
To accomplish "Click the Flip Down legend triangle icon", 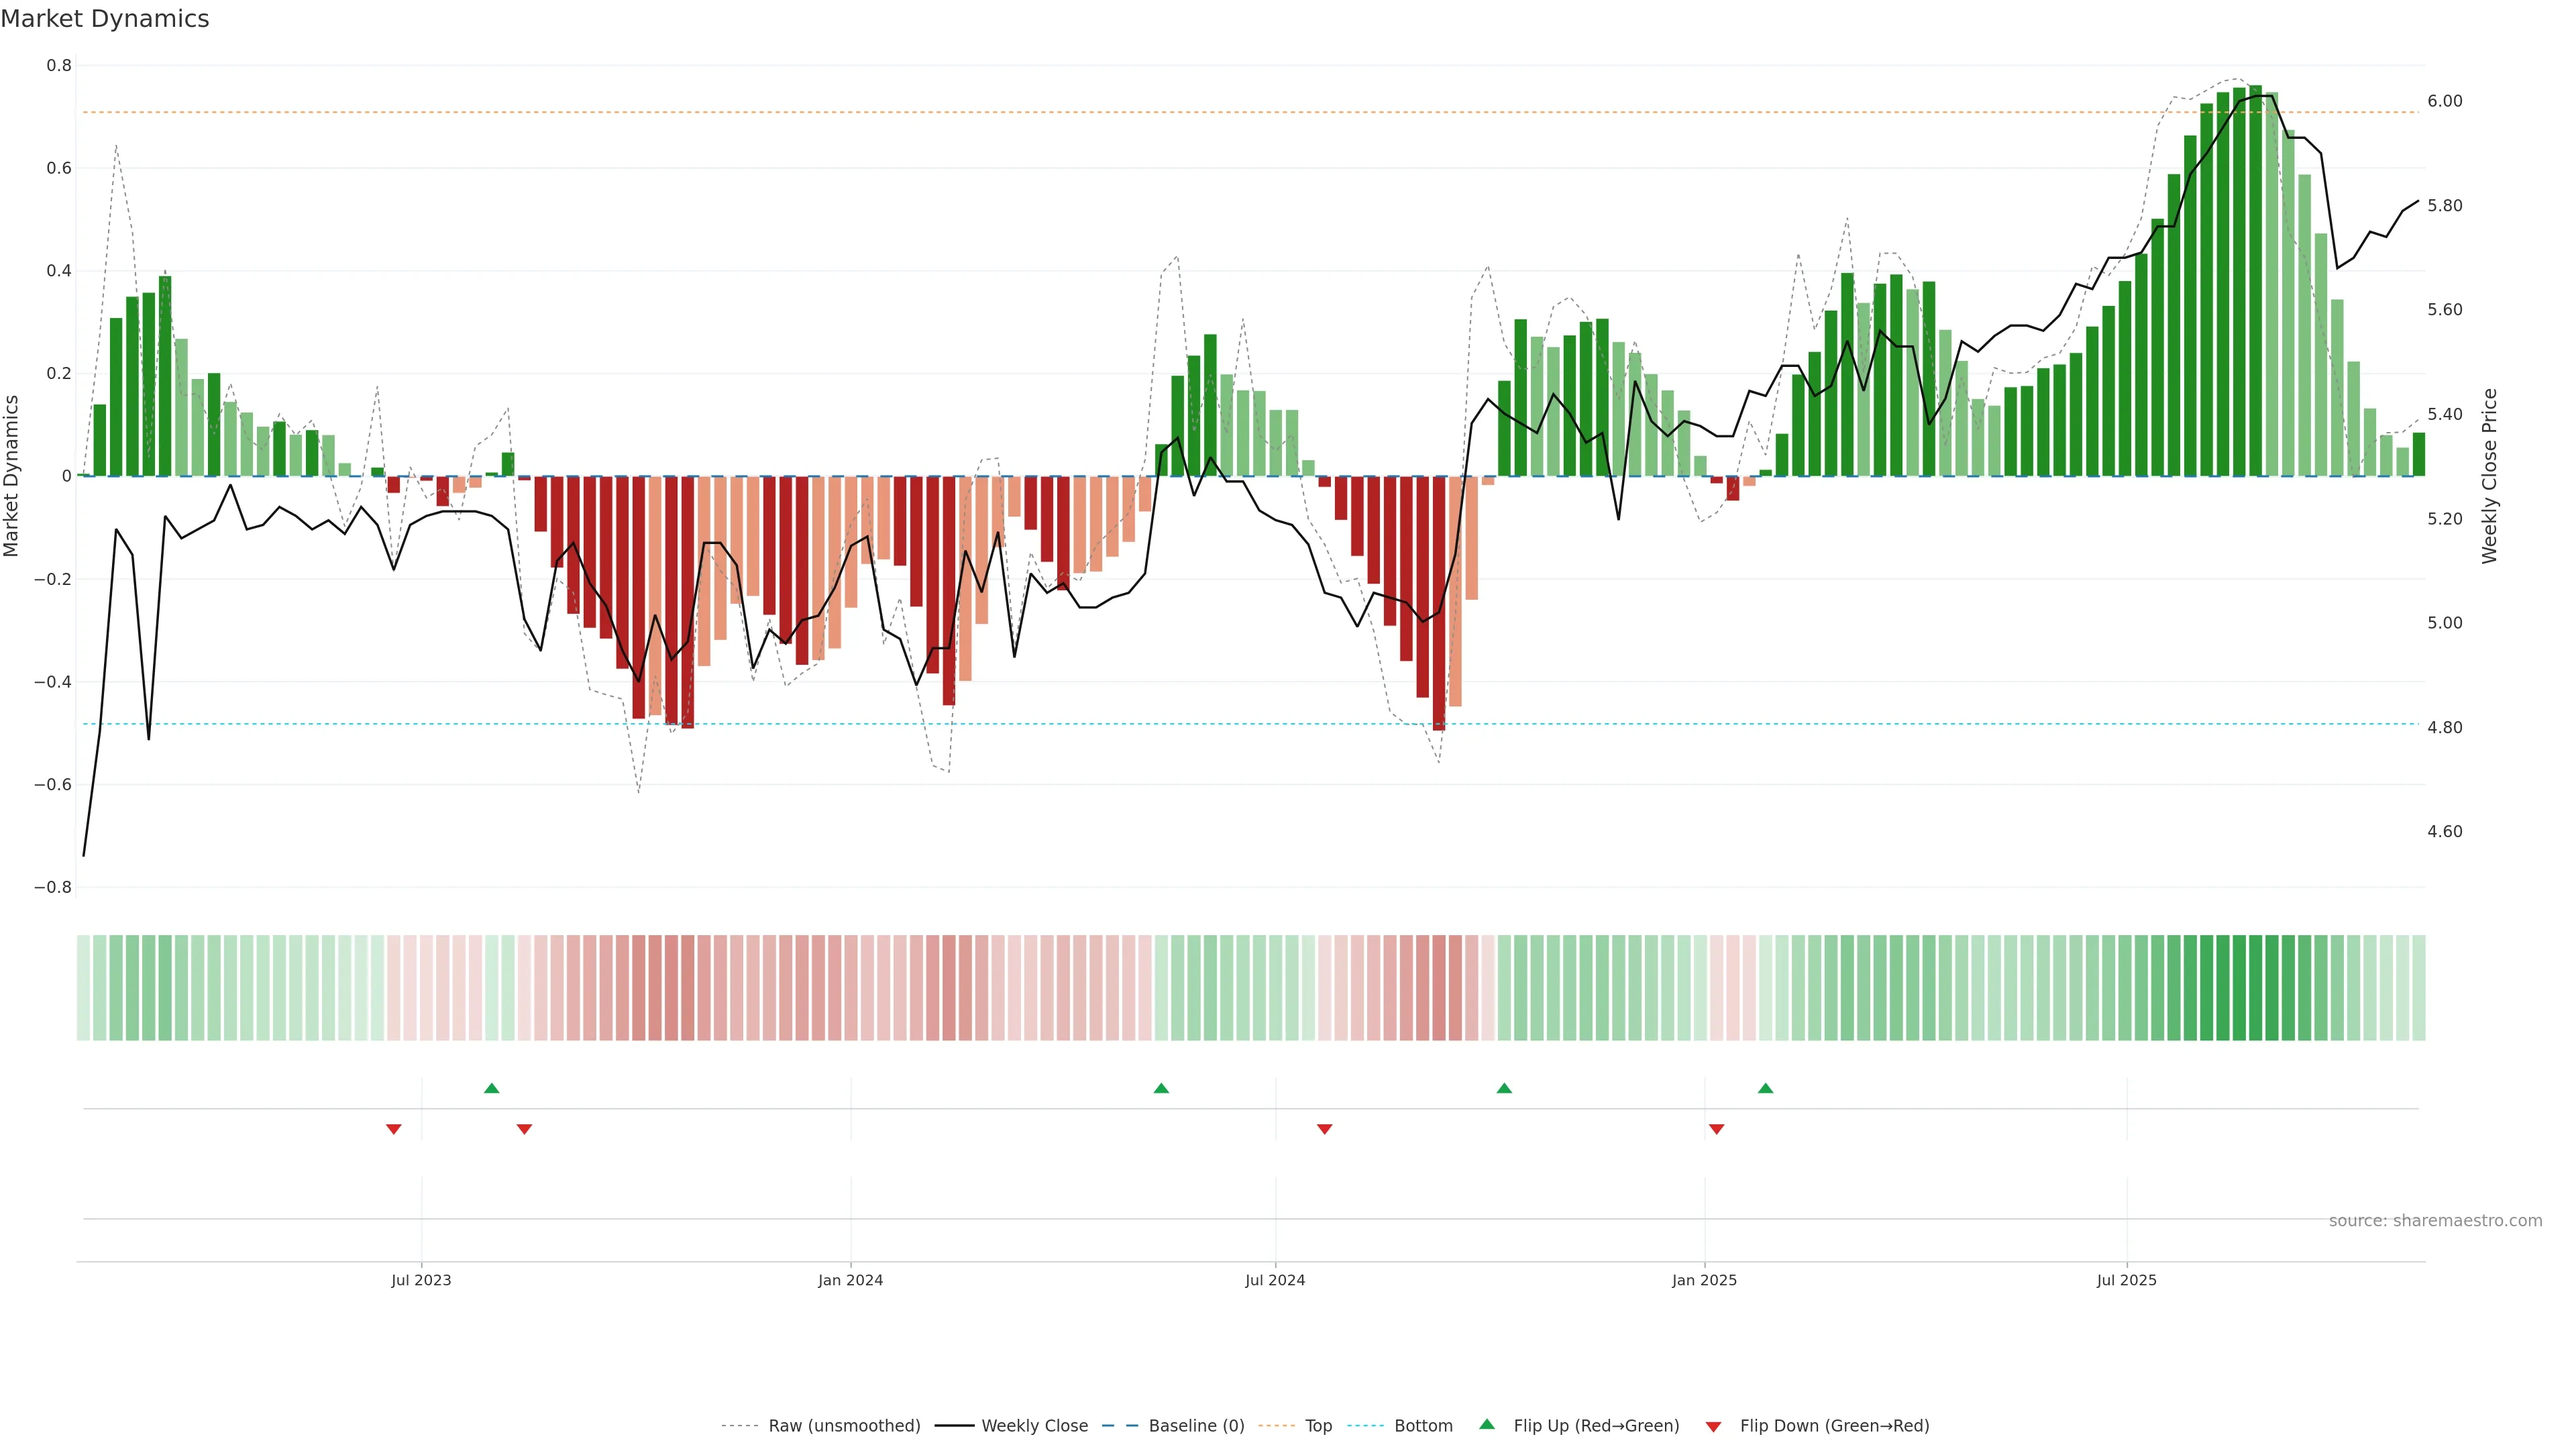I will (1713, 1426).
